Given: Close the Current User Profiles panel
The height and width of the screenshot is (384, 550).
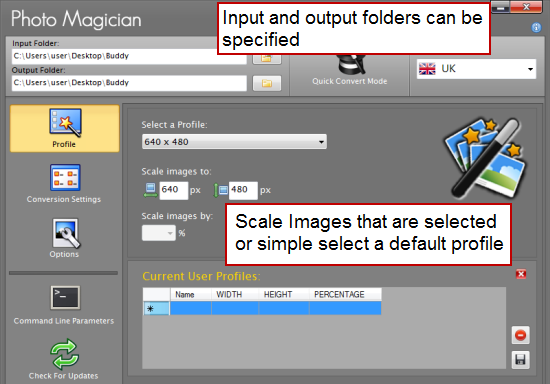Looking at the screenshot, I should (521, 274).
